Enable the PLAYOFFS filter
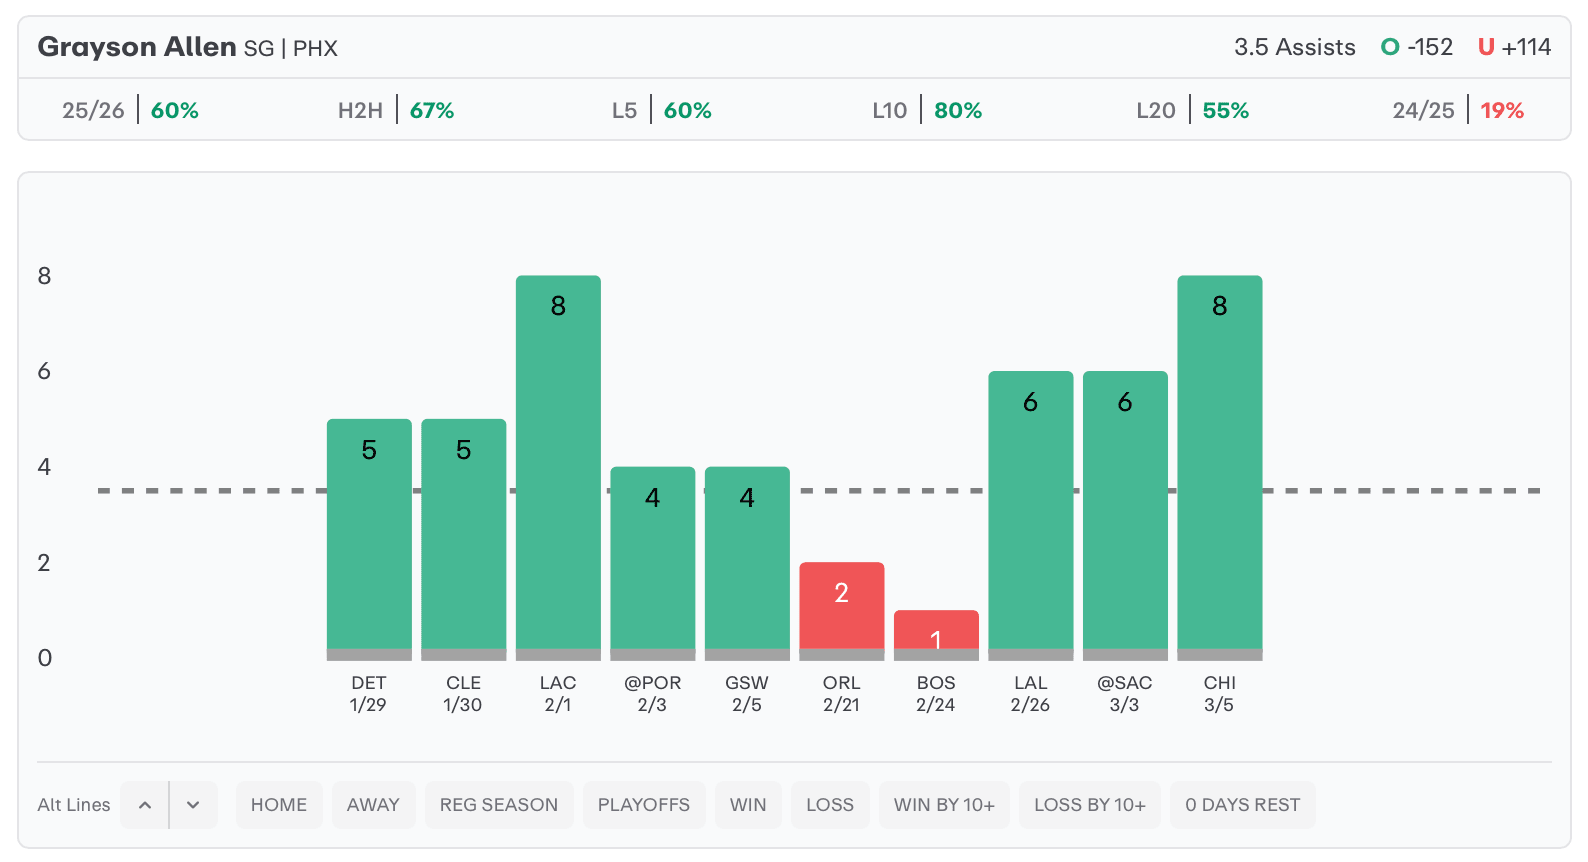The height and width of the screenshot is (862, 1588). click(x=644, y=805)
